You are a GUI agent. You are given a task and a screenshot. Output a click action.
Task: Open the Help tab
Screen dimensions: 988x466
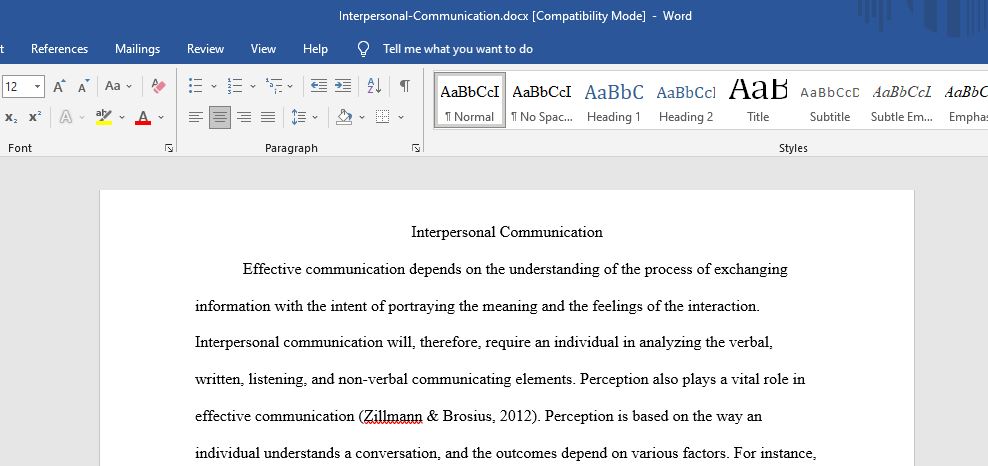tap(315, 49)
